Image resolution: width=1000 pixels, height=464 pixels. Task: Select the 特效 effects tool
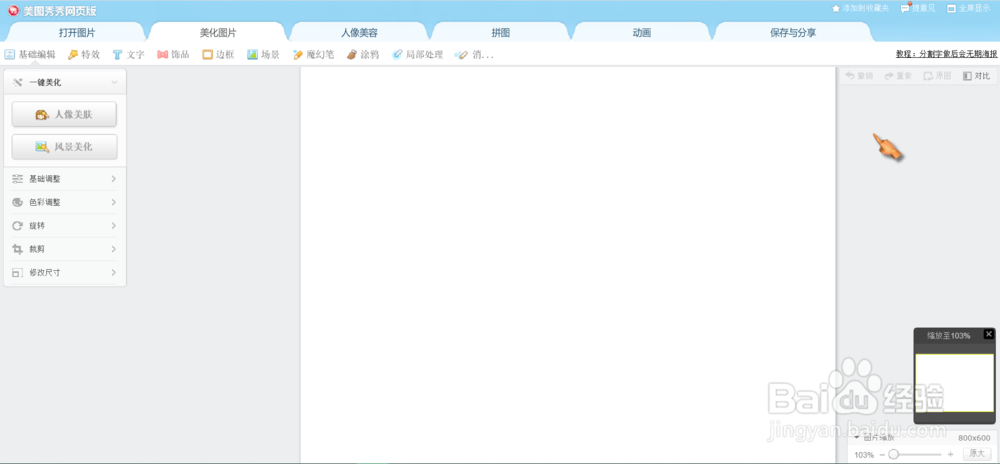(x=84, y=55)
